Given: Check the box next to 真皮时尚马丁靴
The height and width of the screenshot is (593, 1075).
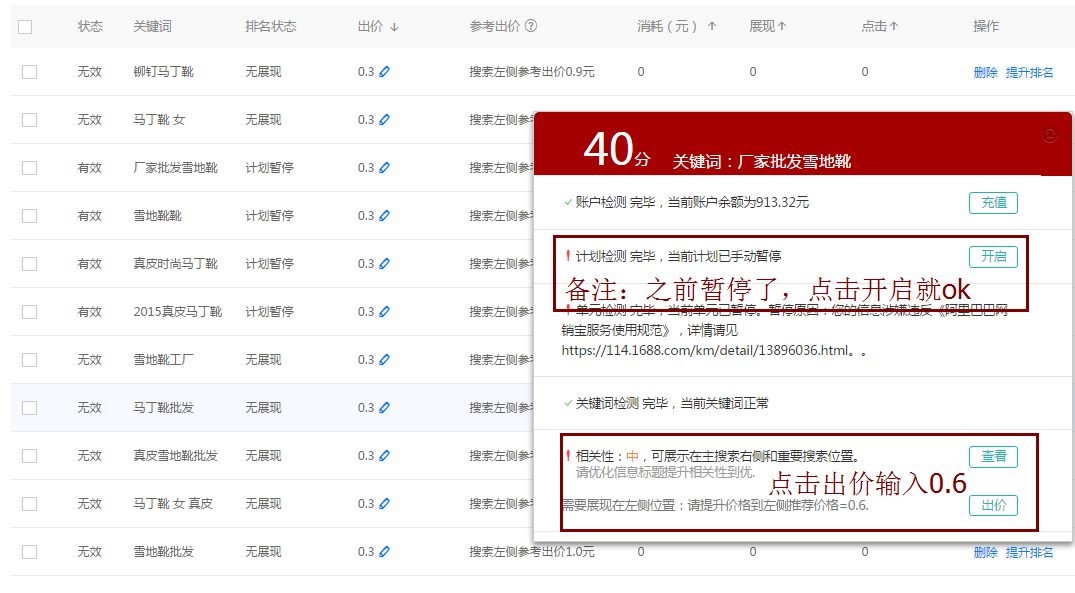Looking at the screenshot, I should click(x=29, y=264).
